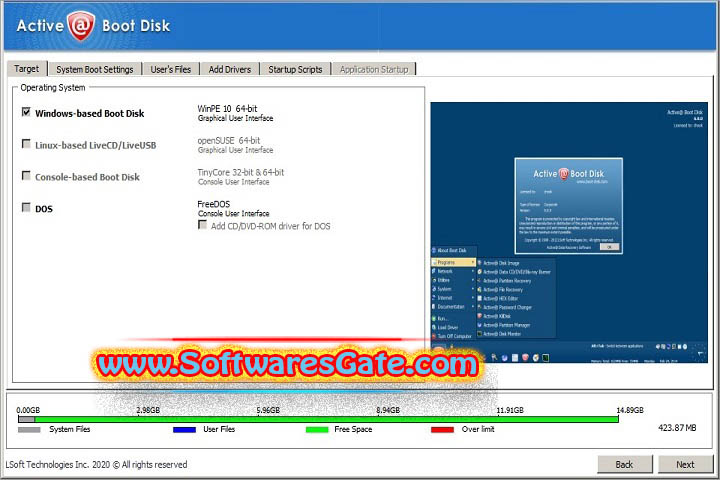Click the boot disk desktop preview image

coord(569,232)
